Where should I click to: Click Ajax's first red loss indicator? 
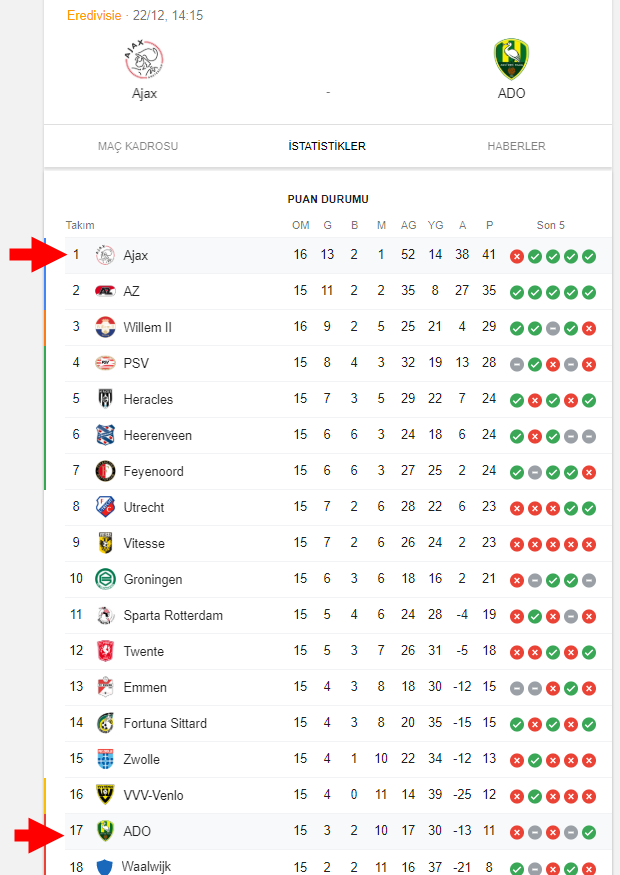(517, 257)
